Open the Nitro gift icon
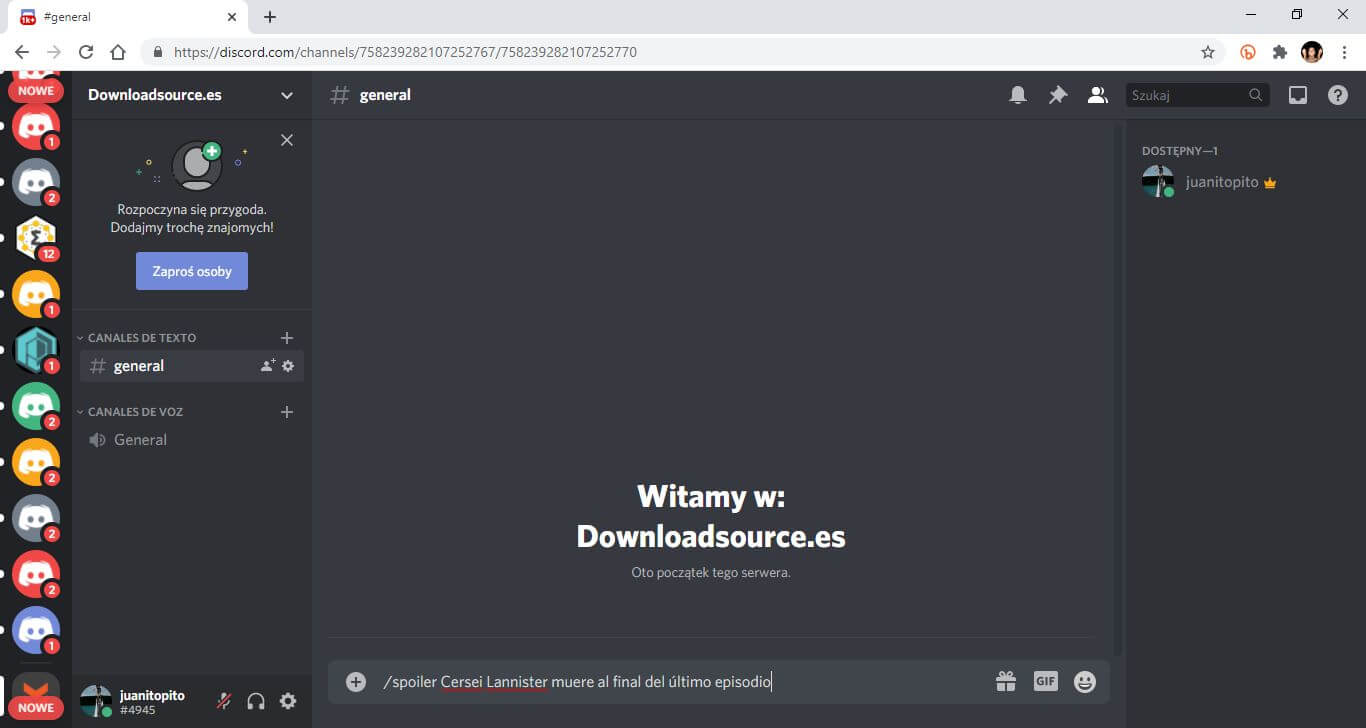 coord(1006,682)
